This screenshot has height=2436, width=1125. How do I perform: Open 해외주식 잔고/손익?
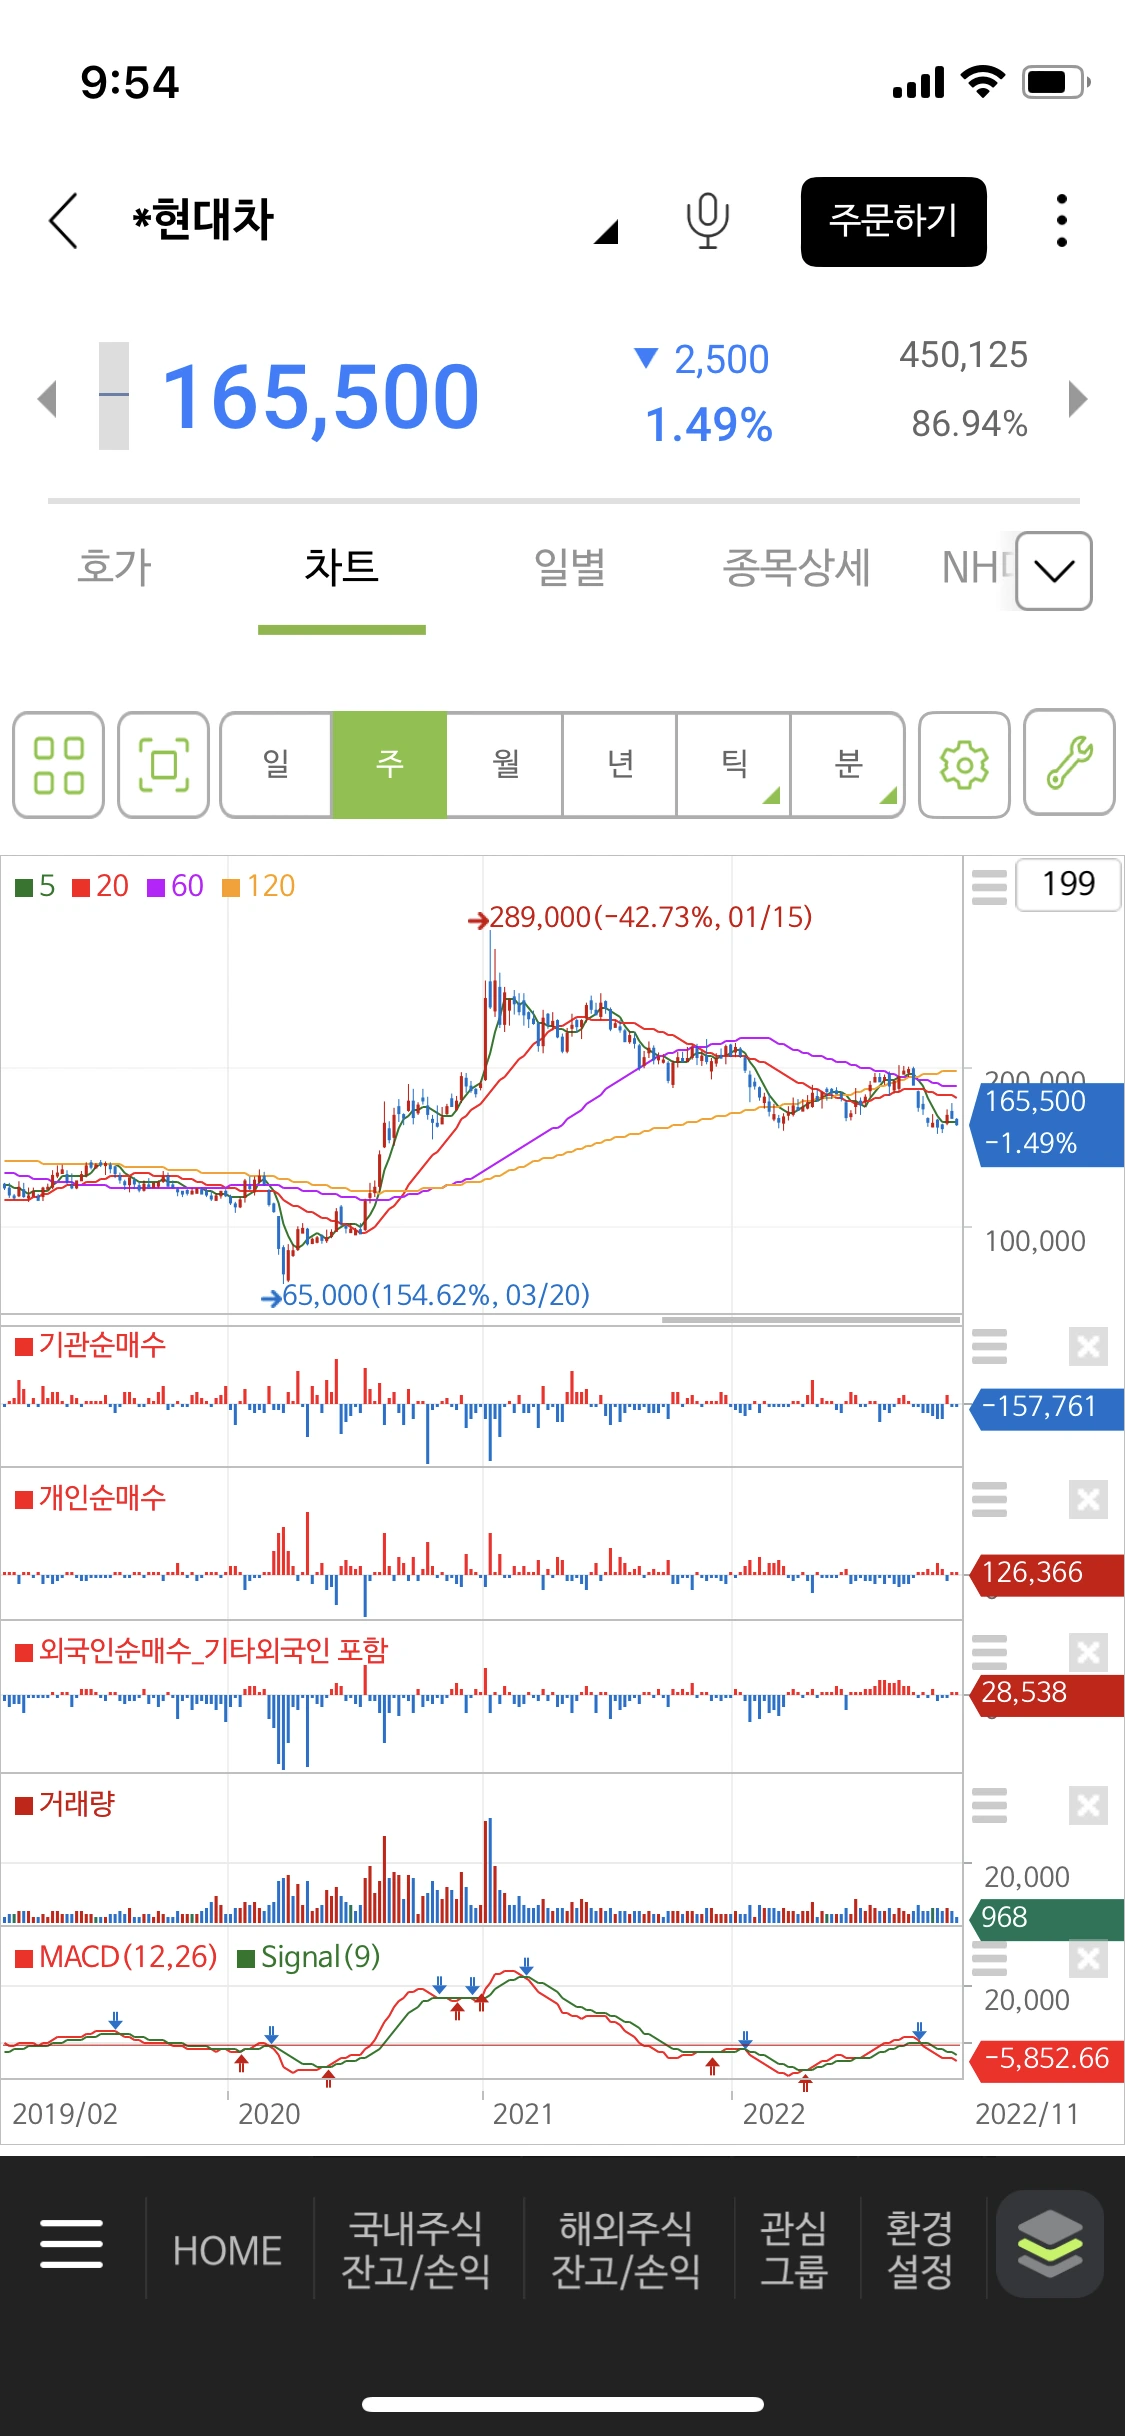coord(626,2249)
